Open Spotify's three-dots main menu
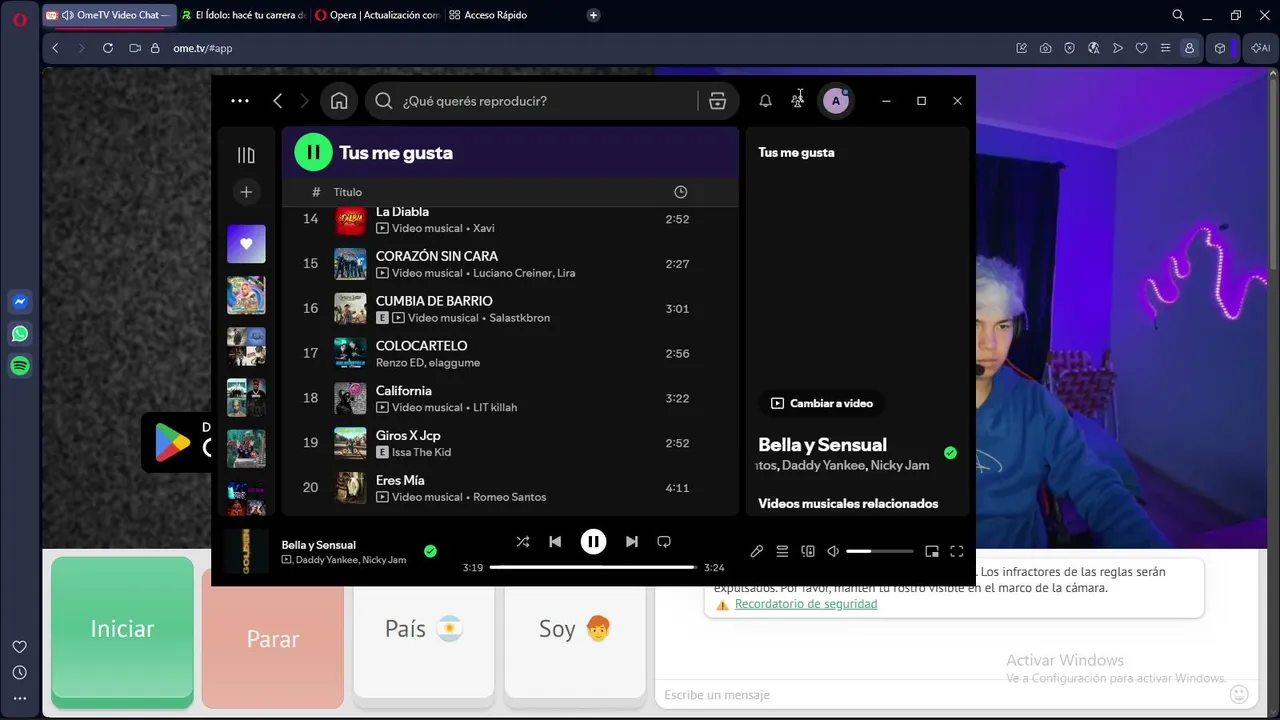 (x=240, y=101)
